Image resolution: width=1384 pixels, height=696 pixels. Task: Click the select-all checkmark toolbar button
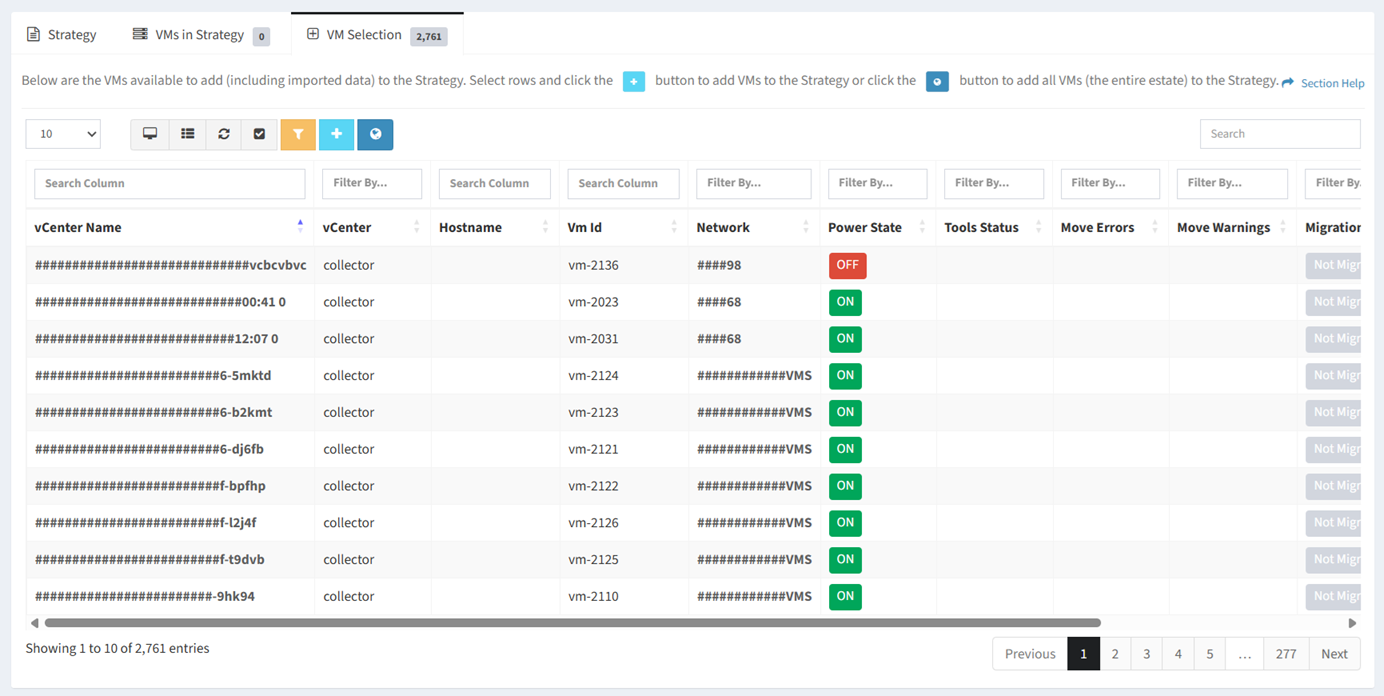pyautogui.click(x=260, y=134)
